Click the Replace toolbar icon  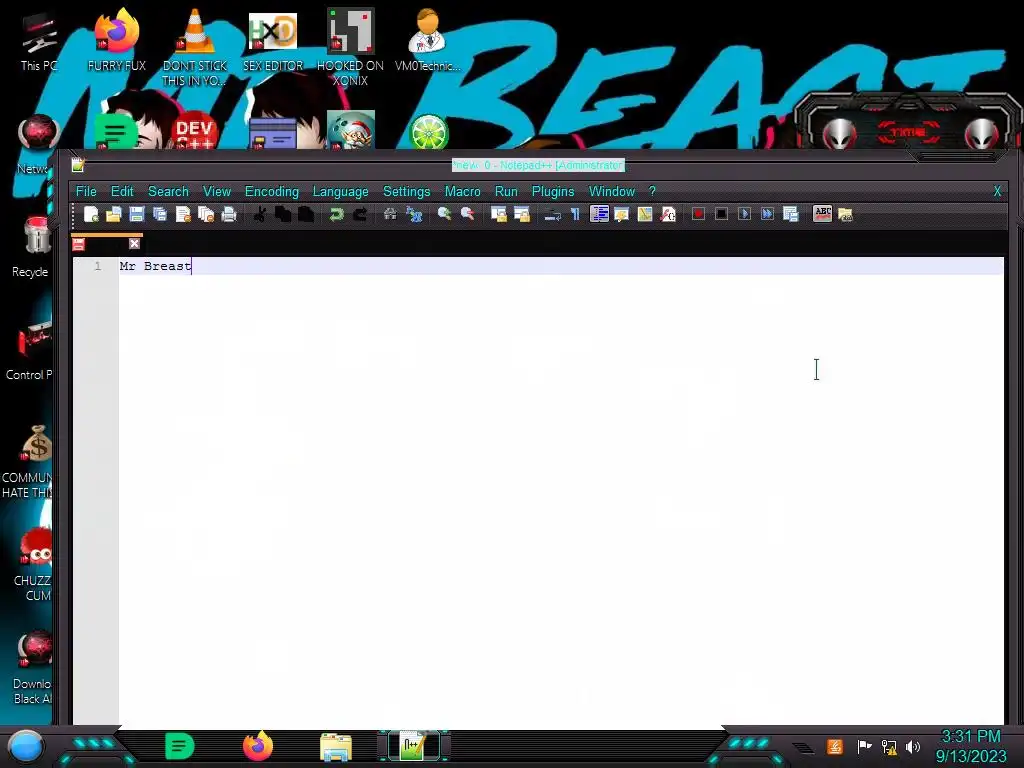pos(413,214)
